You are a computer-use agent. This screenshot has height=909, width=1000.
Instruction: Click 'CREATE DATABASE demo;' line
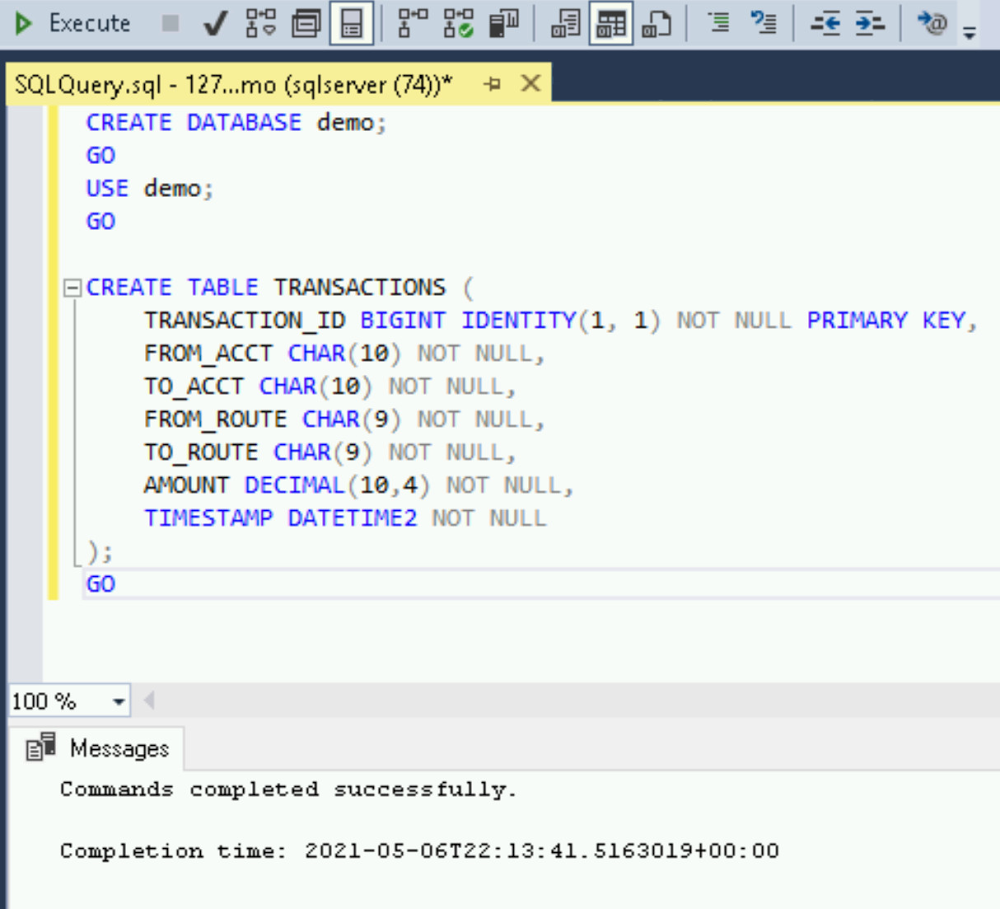236,122
